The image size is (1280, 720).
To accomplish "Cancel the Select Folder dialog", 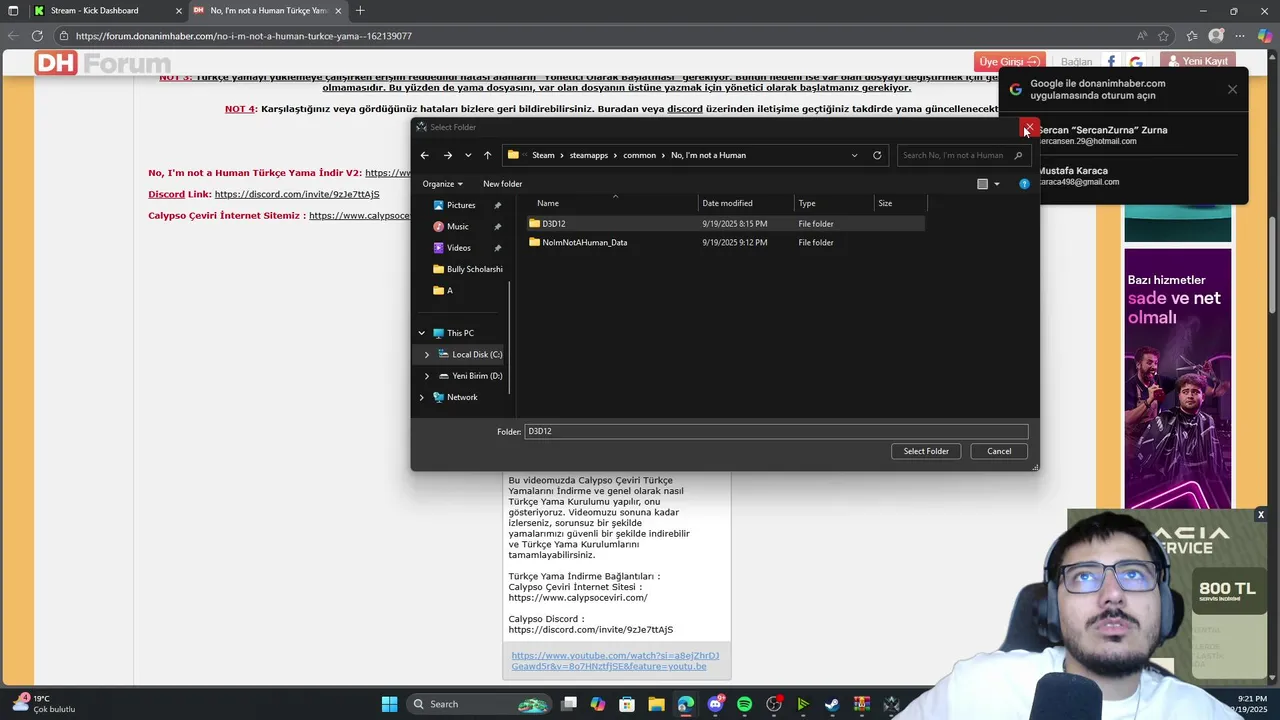I will (999, 451).
